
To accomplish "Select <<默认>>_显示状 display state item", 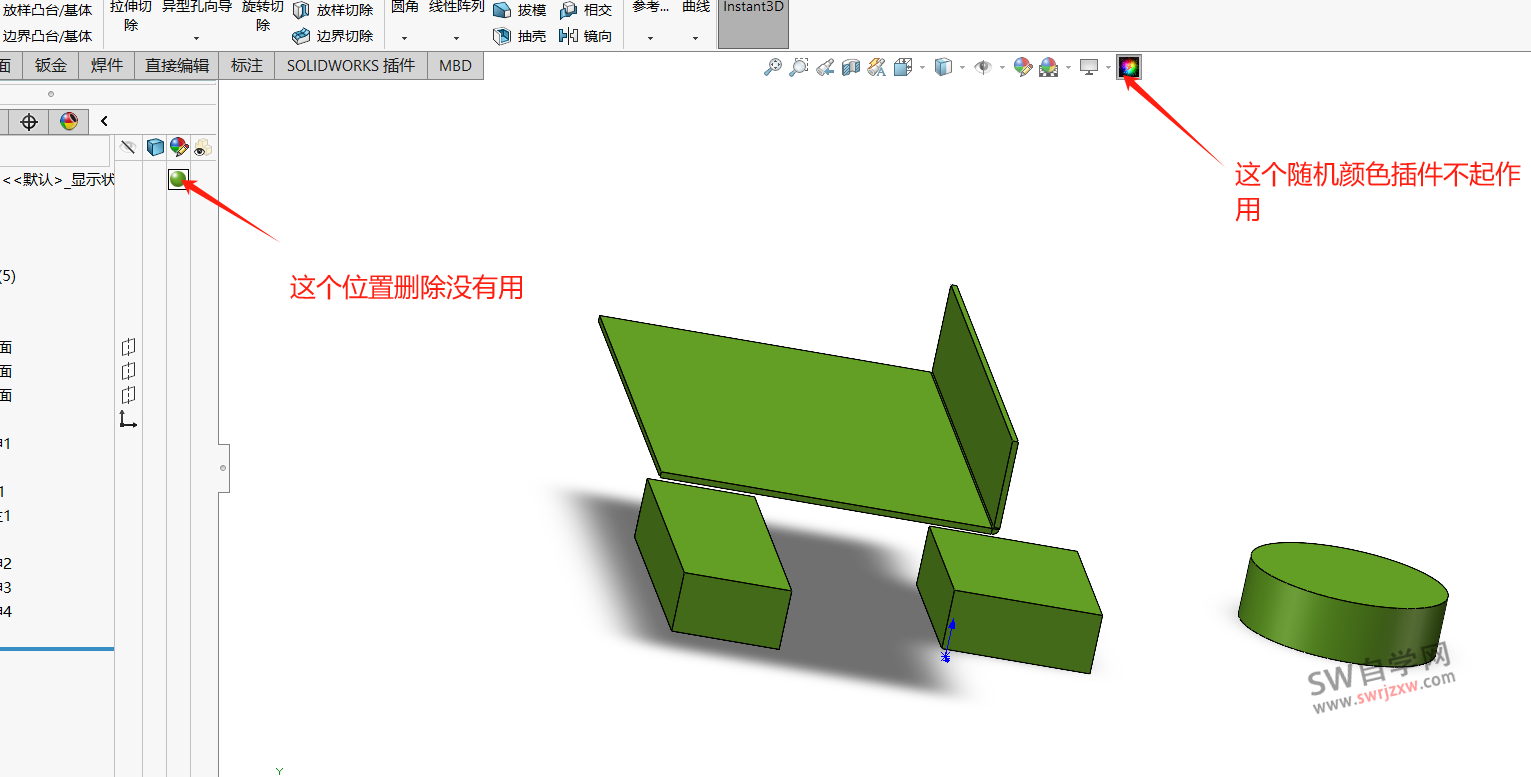I will (58, 181).
